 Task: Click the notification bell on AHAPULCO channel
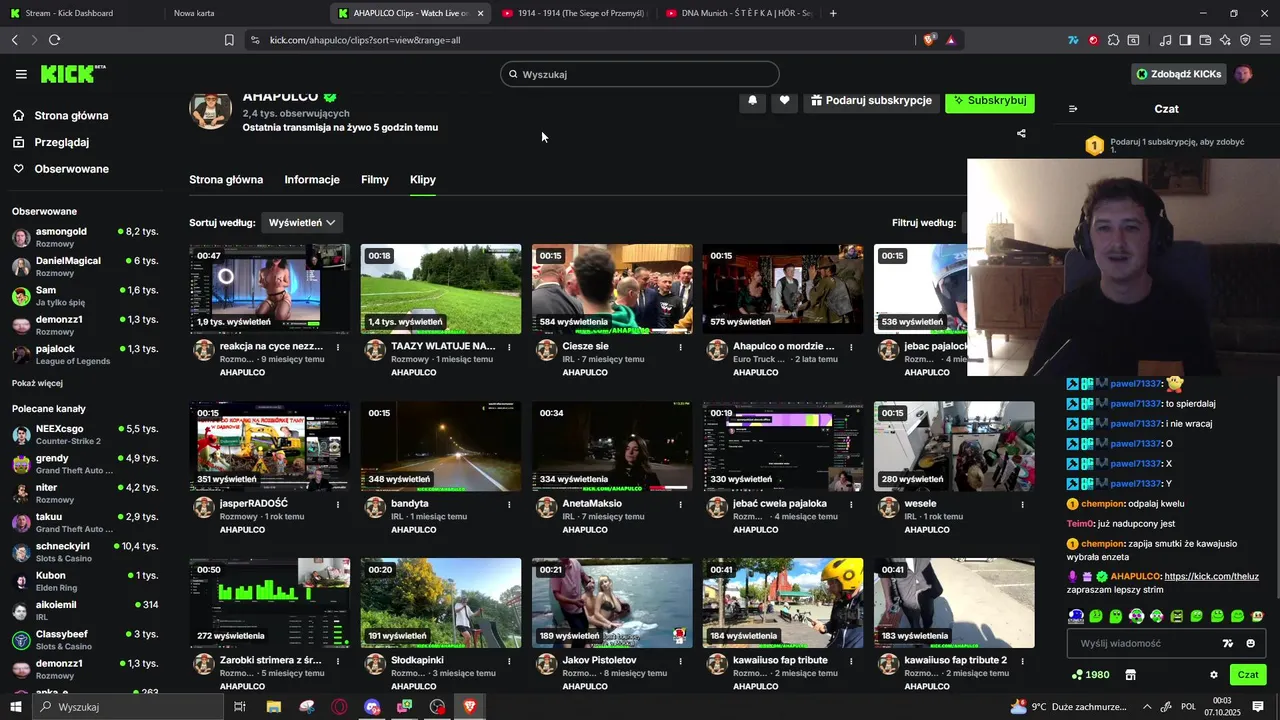753,100
